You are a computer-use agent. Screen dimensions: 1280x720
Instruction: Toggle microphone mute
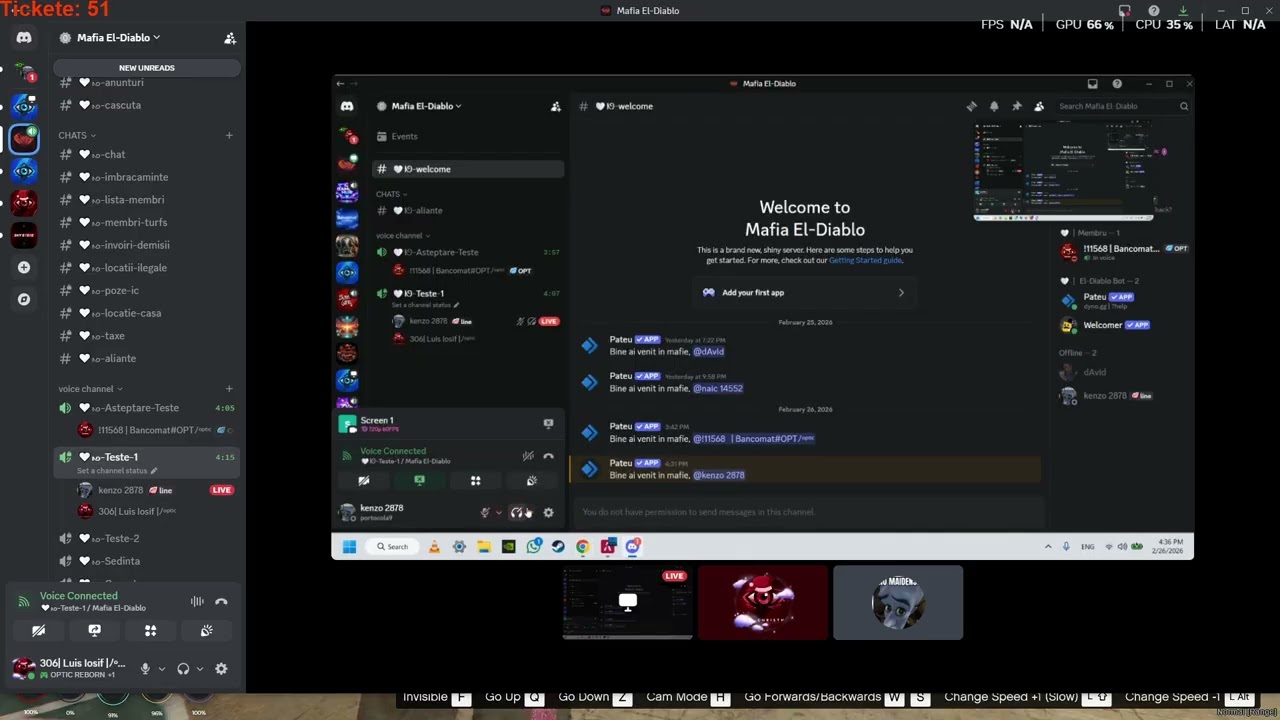145,669
